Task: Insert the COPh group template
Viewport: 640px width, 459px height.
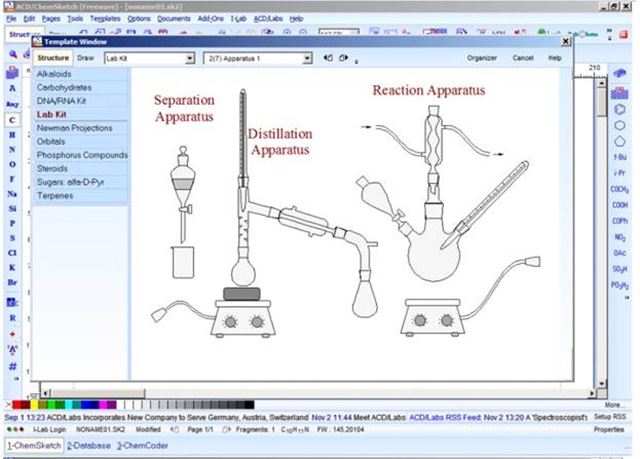Action: (x=620, y=221)
